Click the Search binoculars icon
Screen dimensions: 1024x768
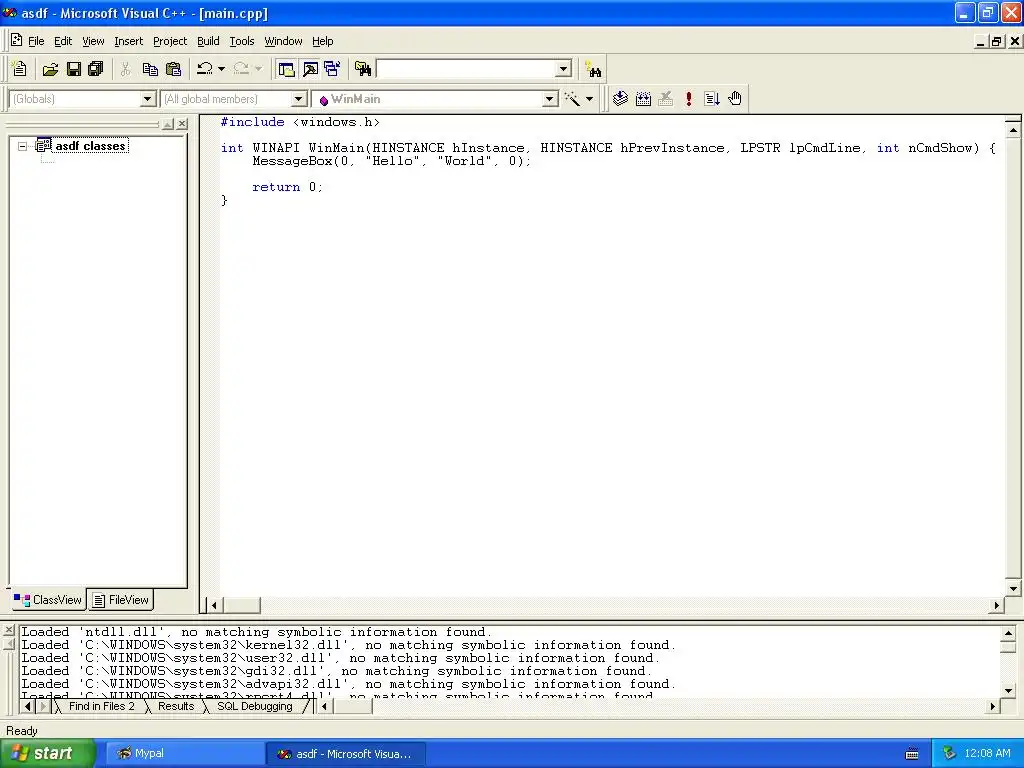click(593, 69)
